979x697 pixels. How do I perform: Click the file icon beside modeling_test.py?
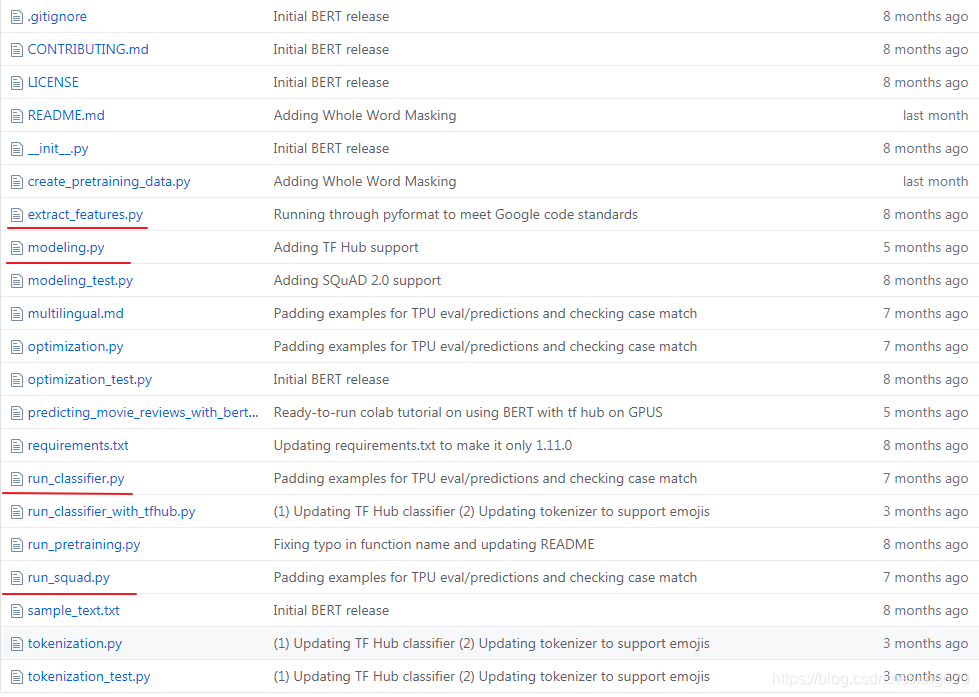17,282
